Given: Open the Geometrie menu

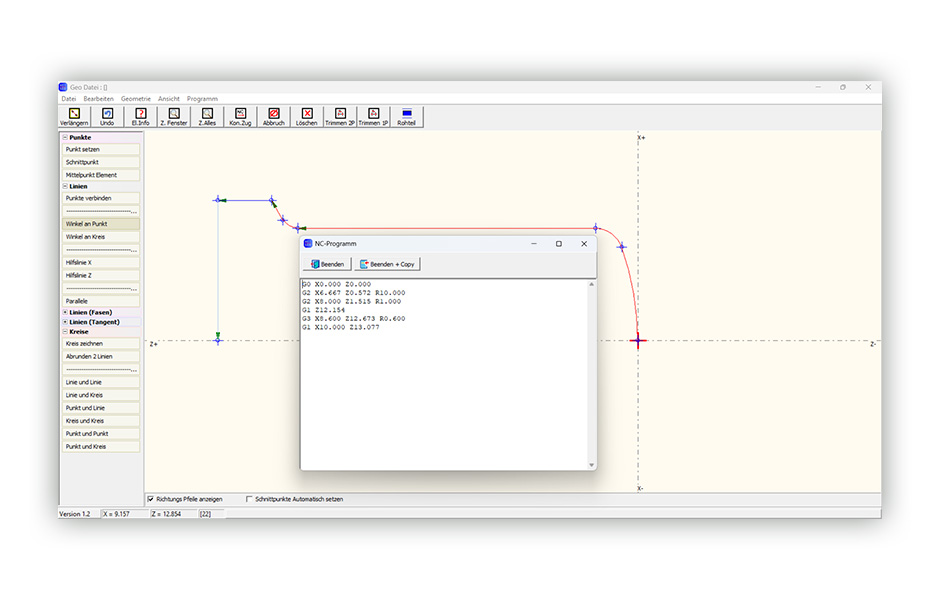Looking at the screenshot, I should (x=135, y=99).
